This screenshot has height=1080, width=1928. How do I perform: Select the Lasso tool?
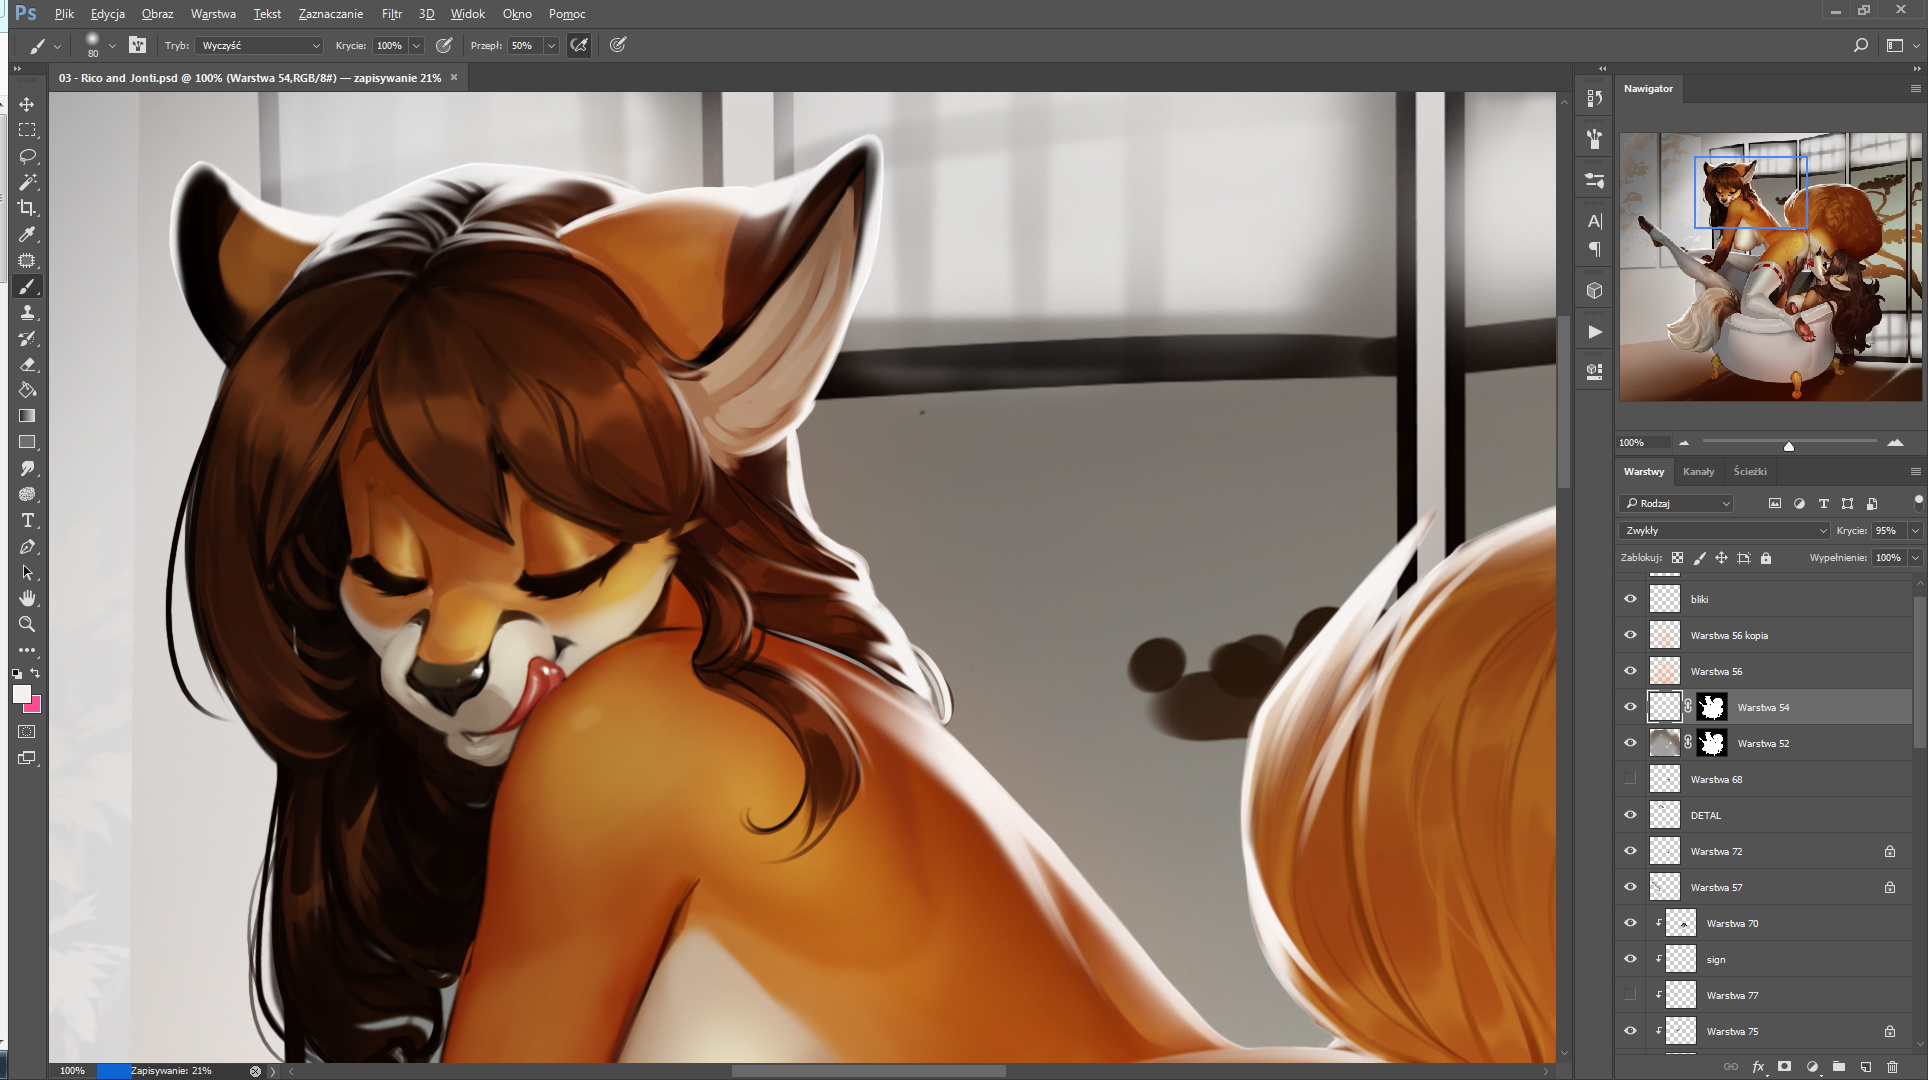pyautogui.click(x=27, y=156)
